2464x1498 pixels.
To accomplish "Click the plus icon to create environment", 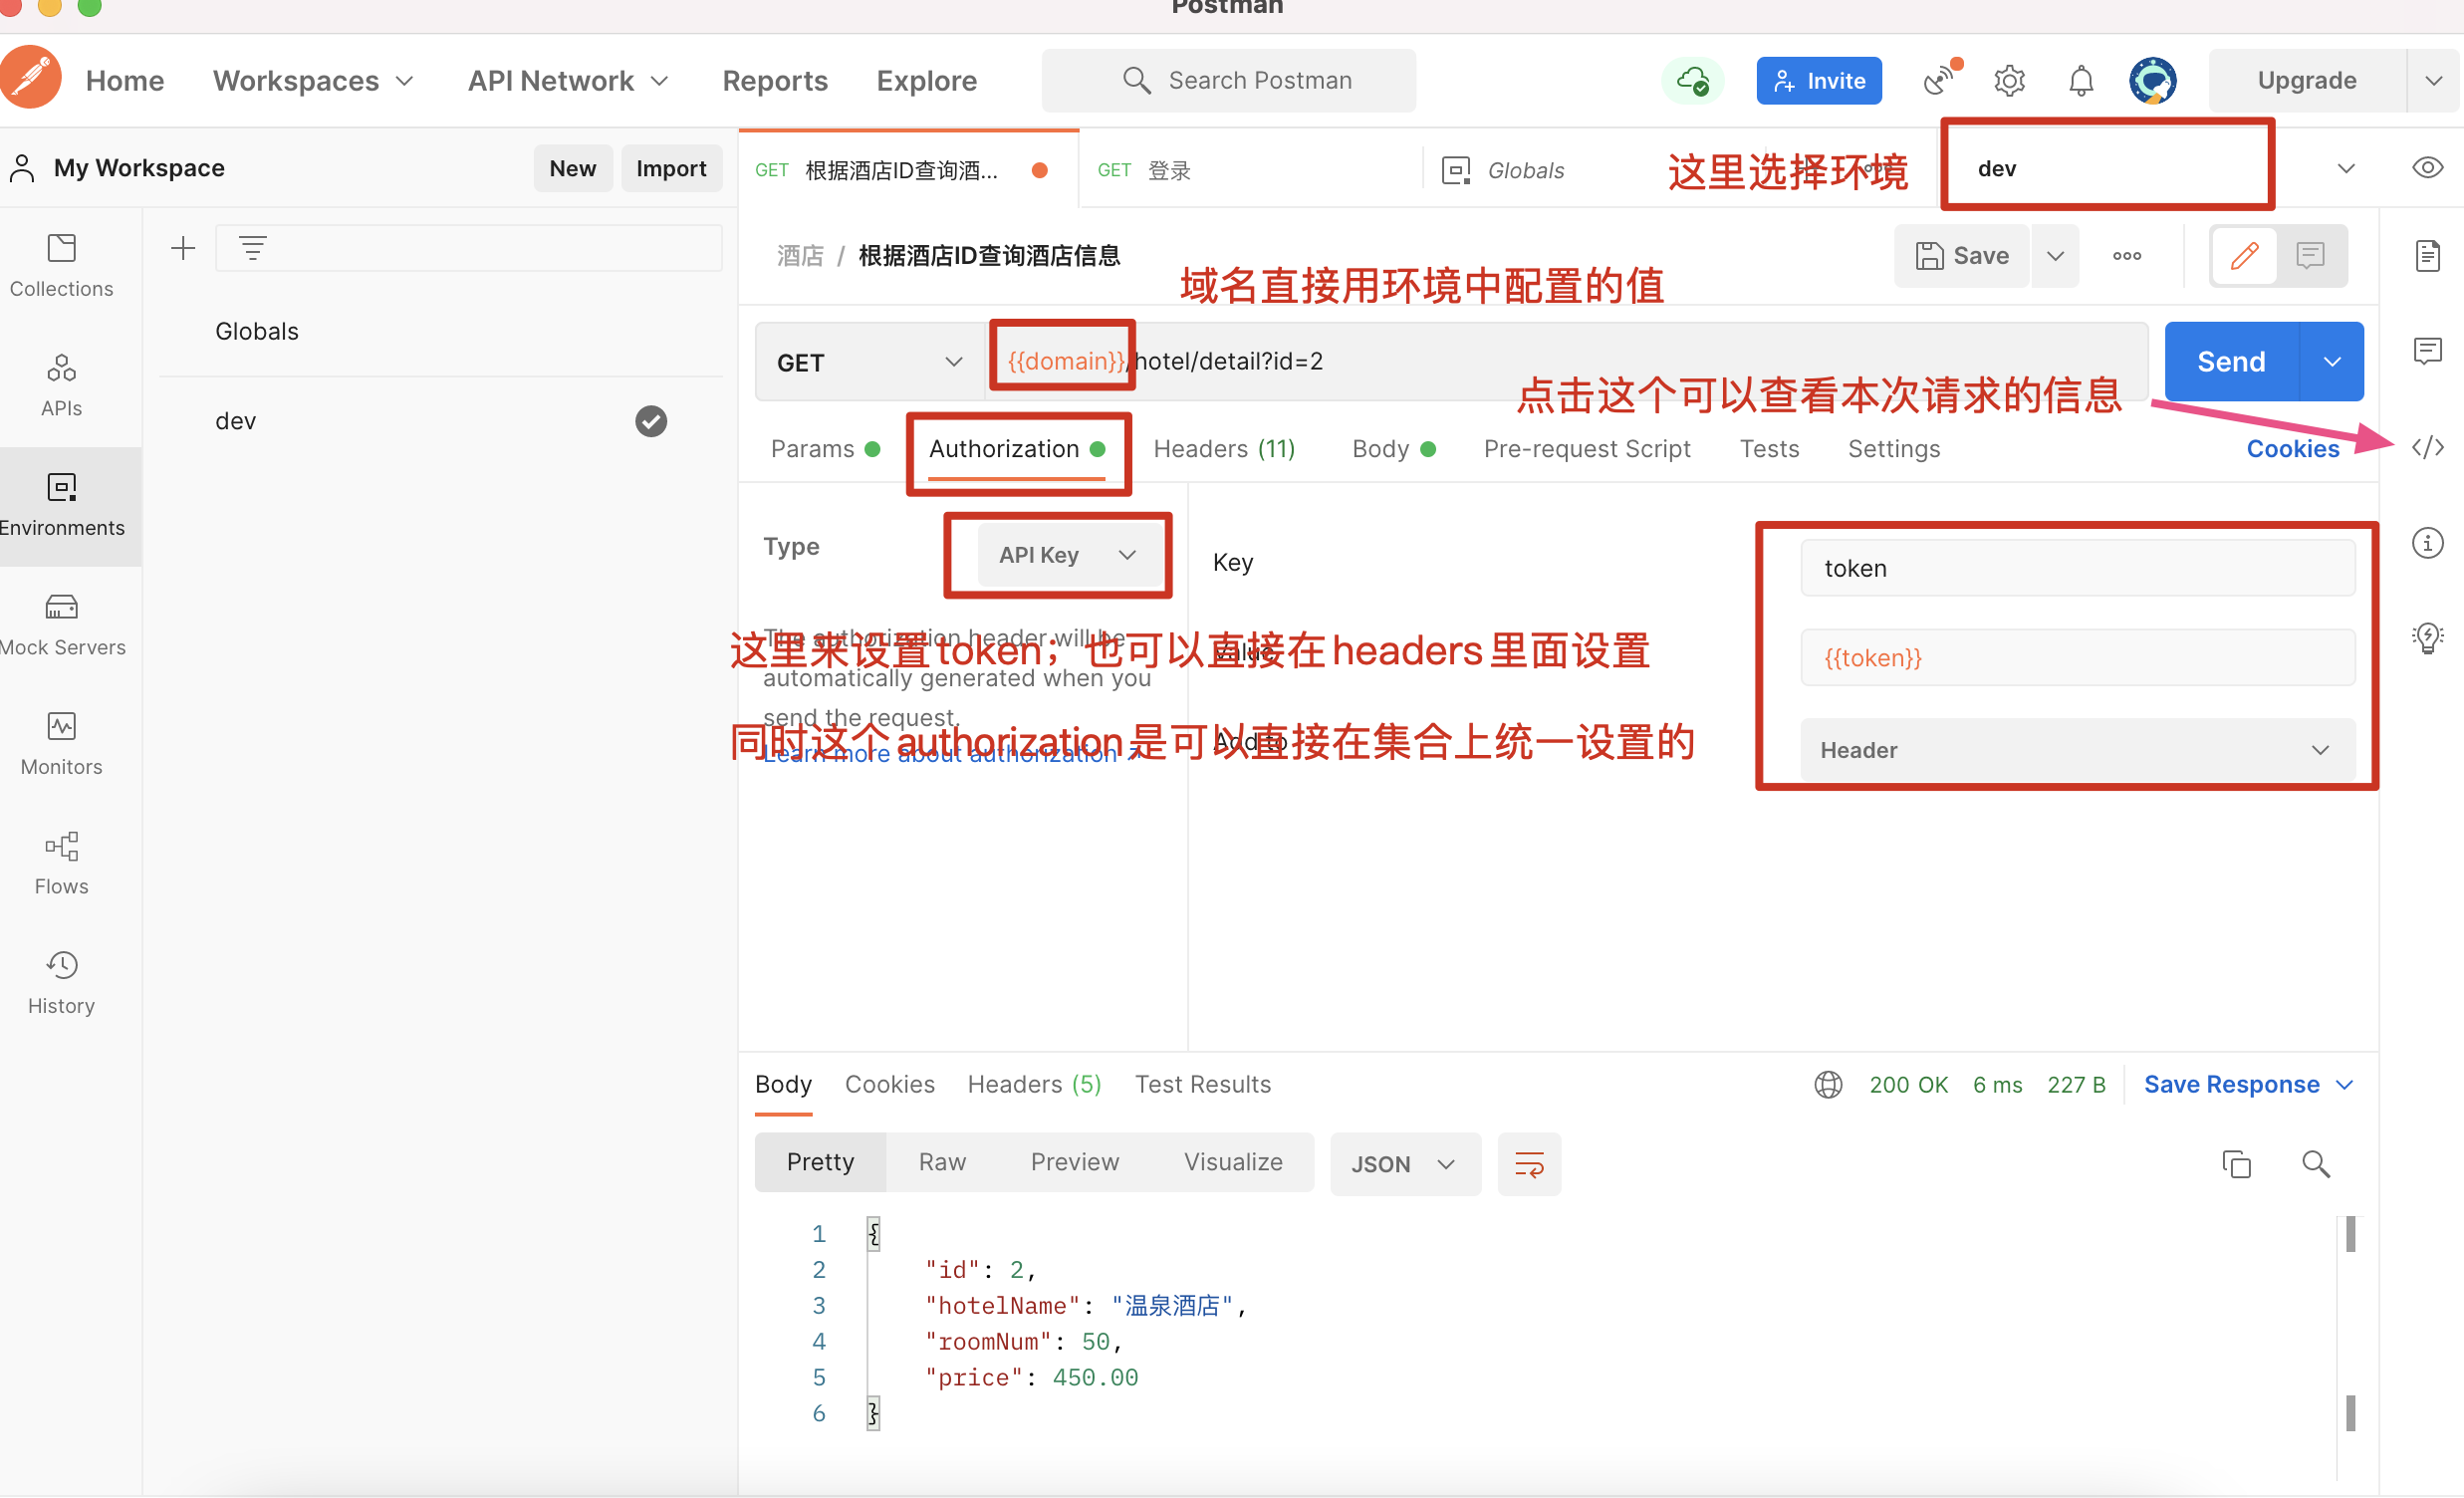I will (x=183, y=248).
